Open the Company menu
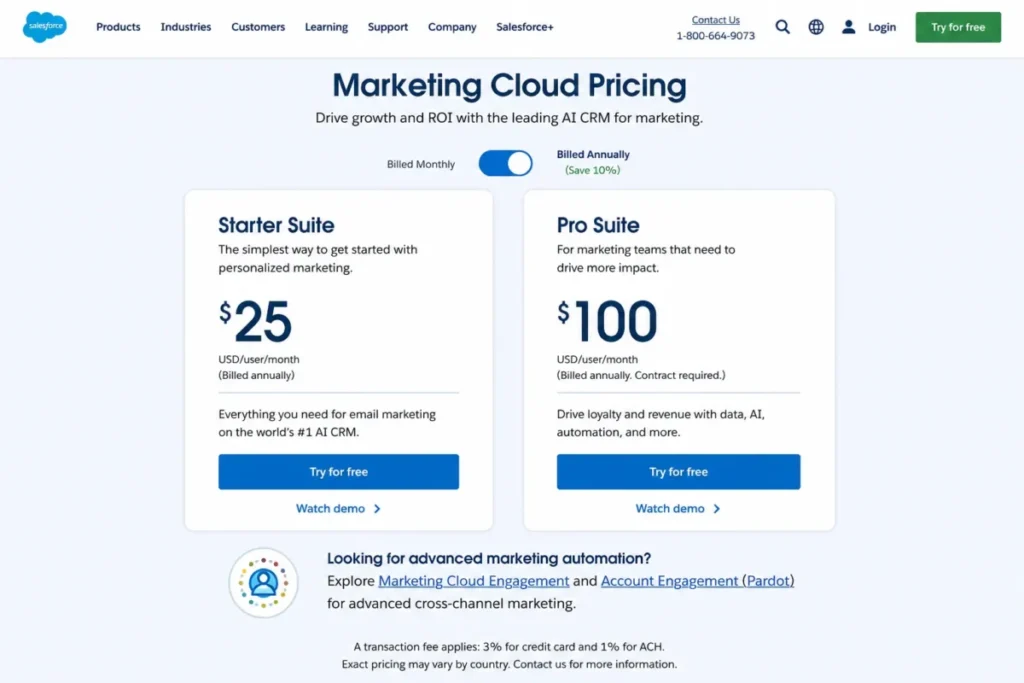1024x683 pixels. 452,27
